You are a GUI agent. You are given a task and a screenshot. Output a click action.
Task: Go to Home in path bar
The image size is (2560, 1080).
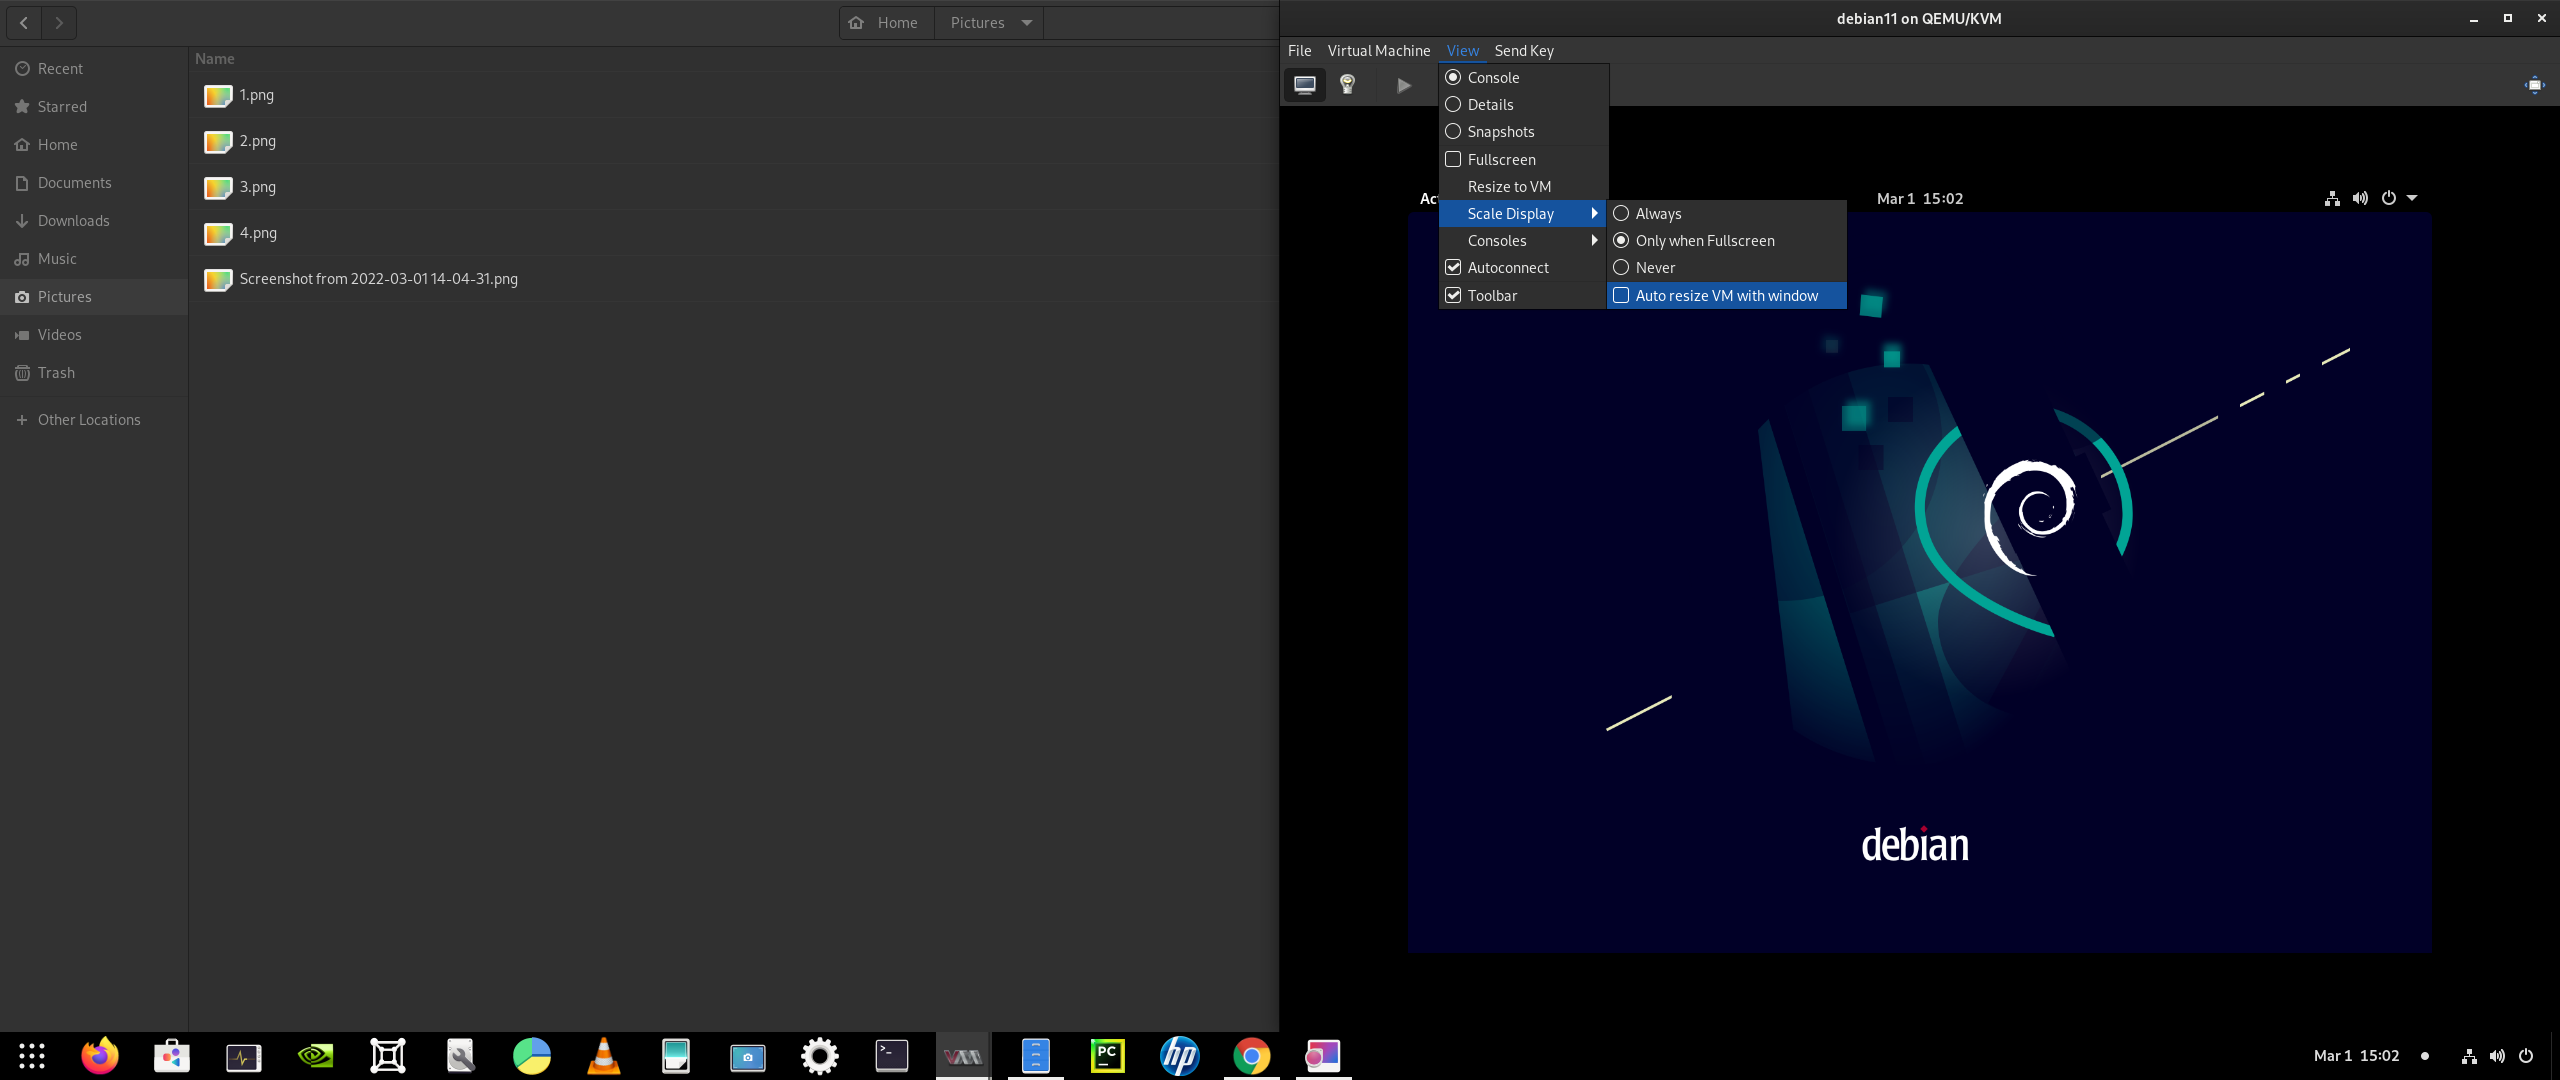(x=884, y=23)
